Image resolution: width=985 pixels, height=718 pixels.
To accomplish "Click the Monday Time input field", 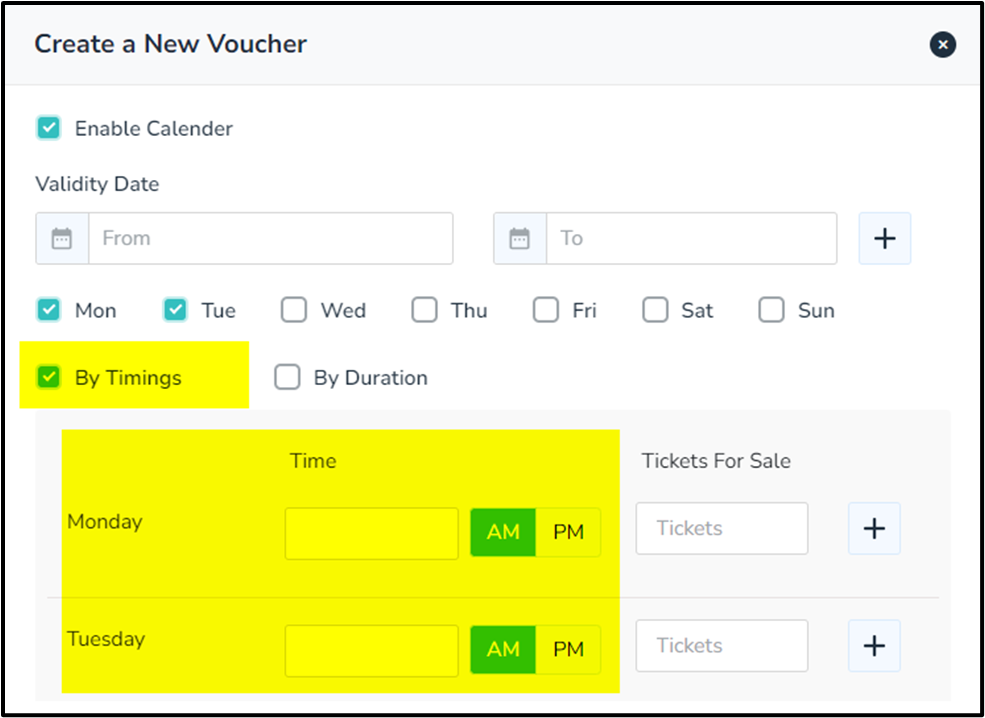I will [371, 533].
